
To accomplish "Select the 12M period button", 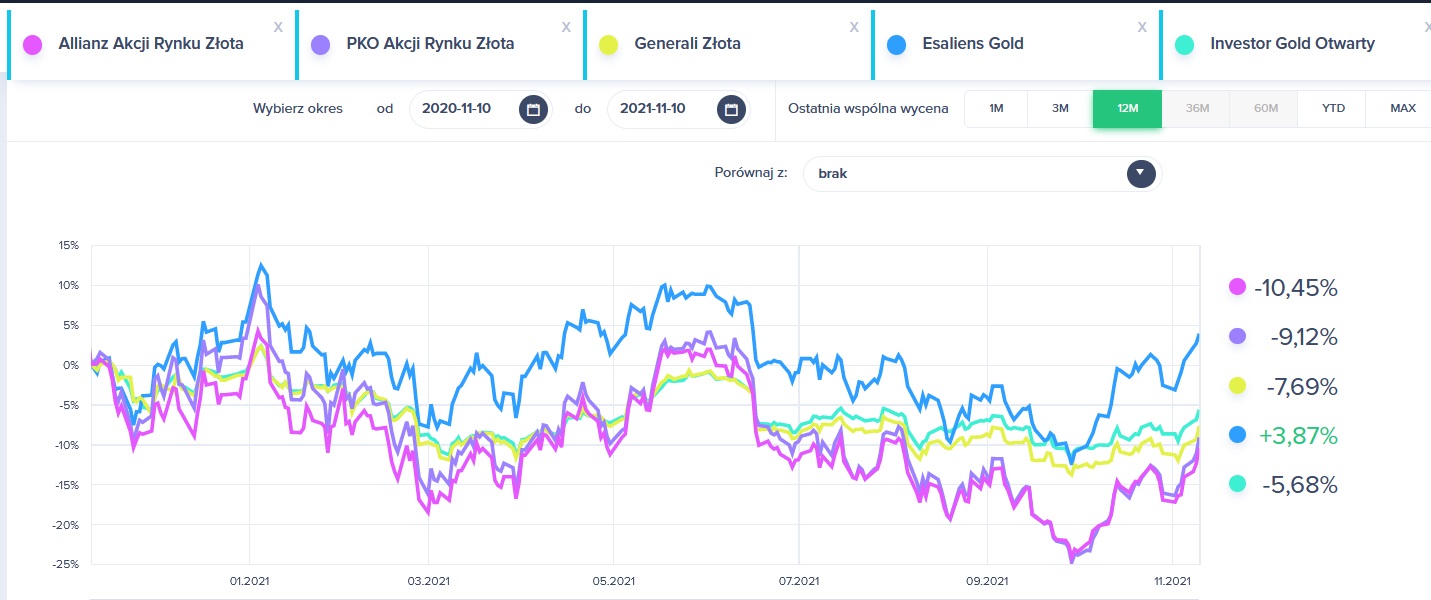I will coord(1127,108).
